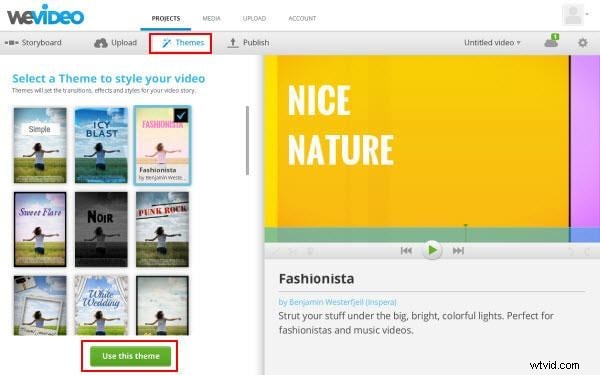
Task: Click the cloud Upload toolbar button
Action: pyautogui.click(x=116, y=42)
